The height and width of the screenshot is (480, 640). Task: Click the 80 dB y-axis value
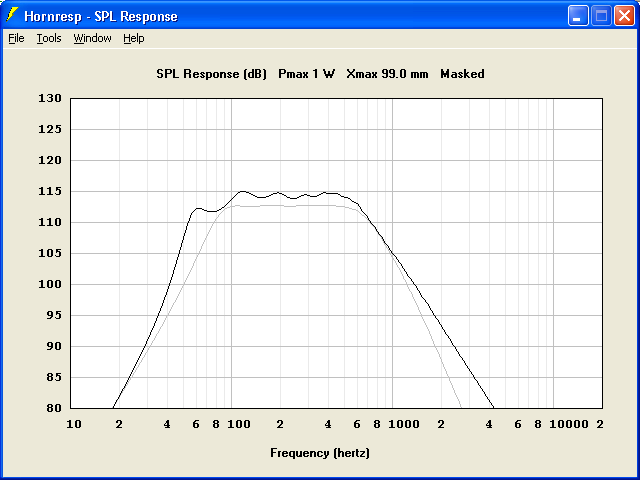click(54, 408)
